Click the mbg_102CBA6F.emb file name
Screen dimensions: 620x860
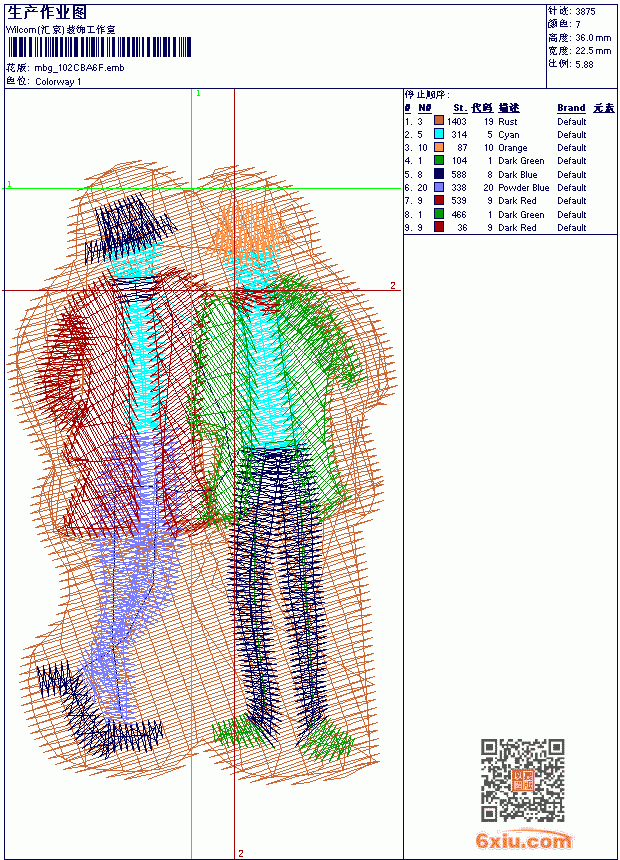coord(79,68)
